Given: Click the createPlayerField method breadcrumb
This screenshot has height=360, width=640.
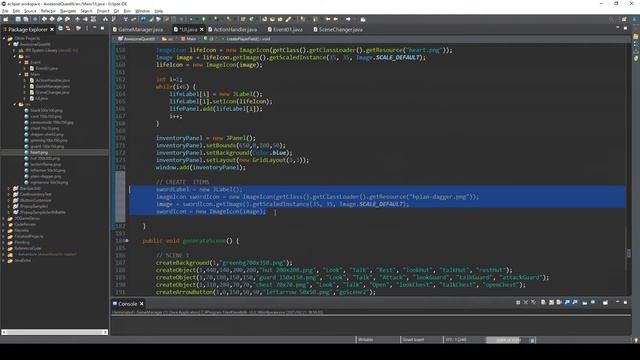Looking at the screenshot, I should (248, 39).
